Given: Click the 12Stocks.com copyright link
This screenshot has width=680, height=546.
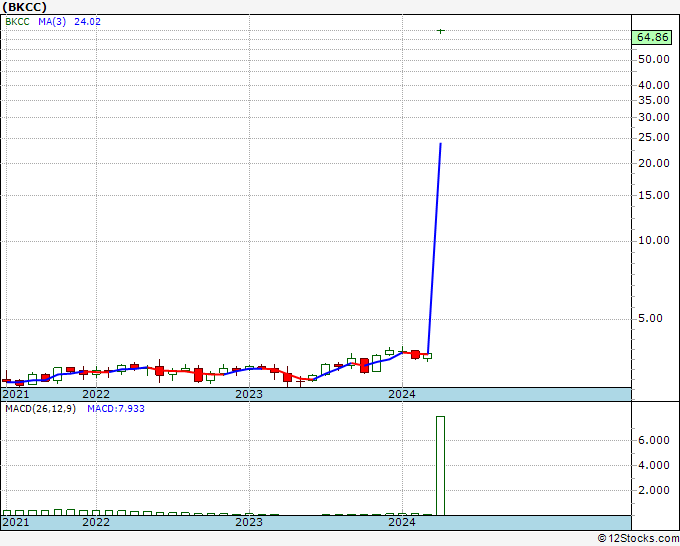Looking at the screenshot, I should 638,538.
